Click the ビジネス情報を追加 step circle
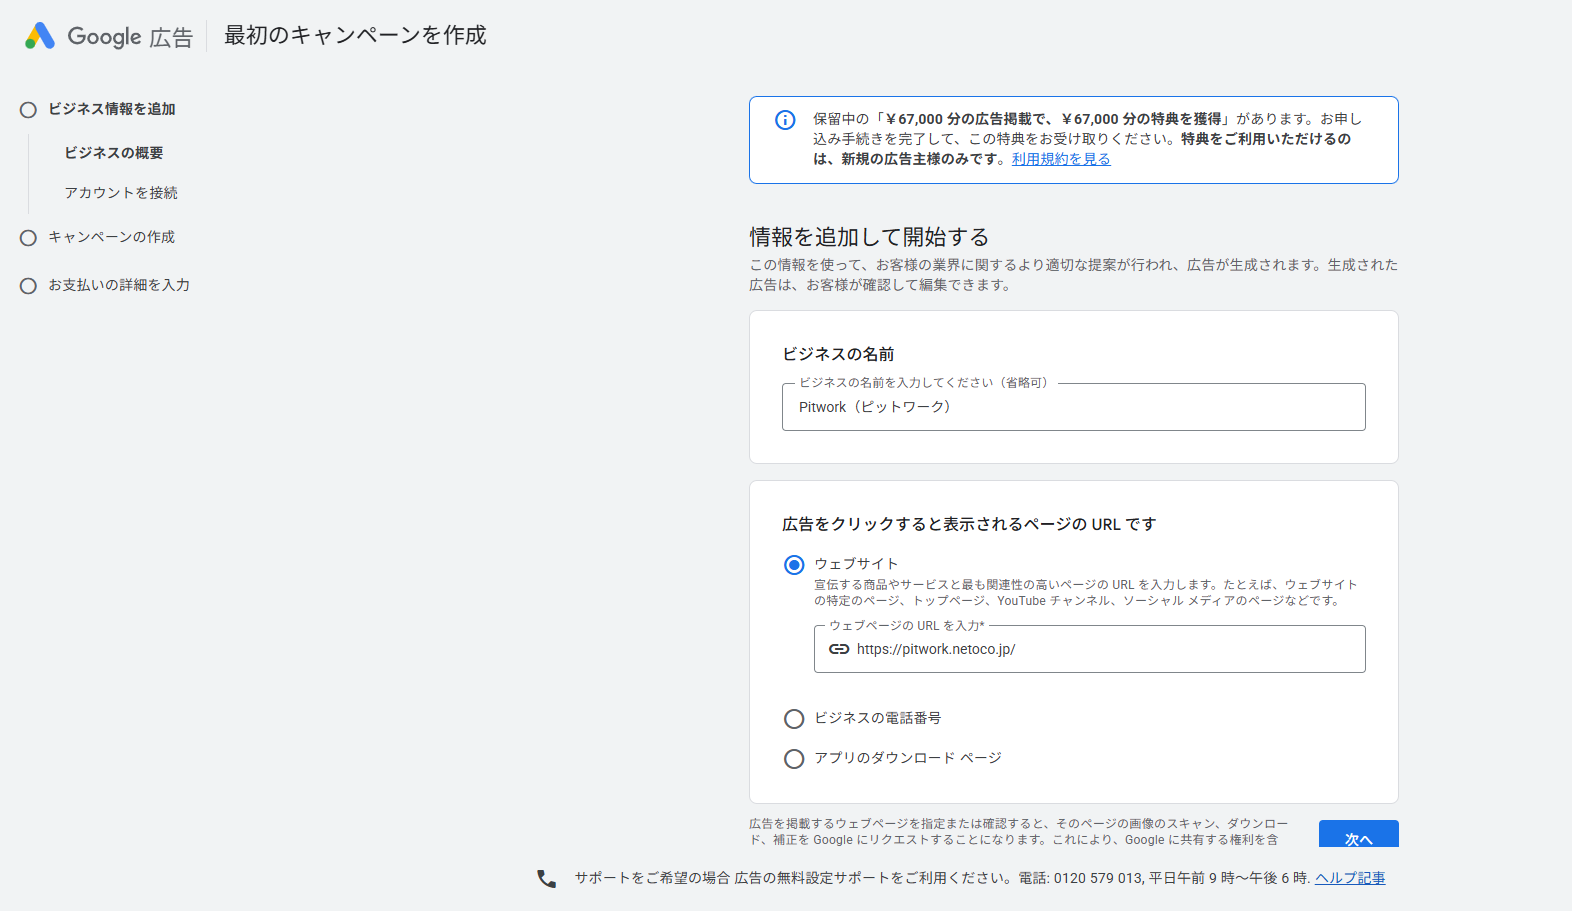The height and width of the screenshot is (911, 1572). tap(28, 110)
